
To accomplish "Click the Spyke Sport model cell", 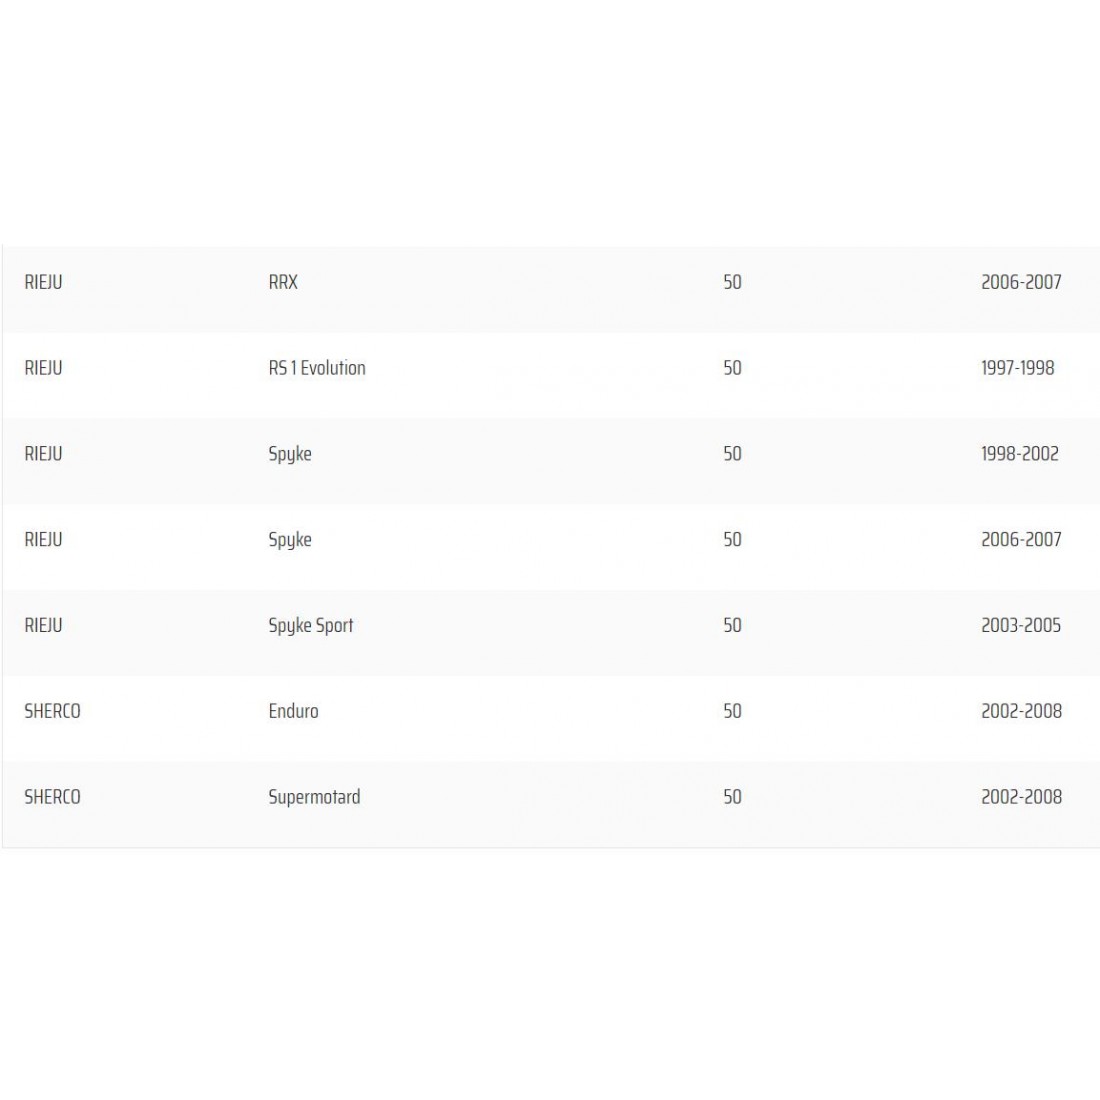I will 311,626.
